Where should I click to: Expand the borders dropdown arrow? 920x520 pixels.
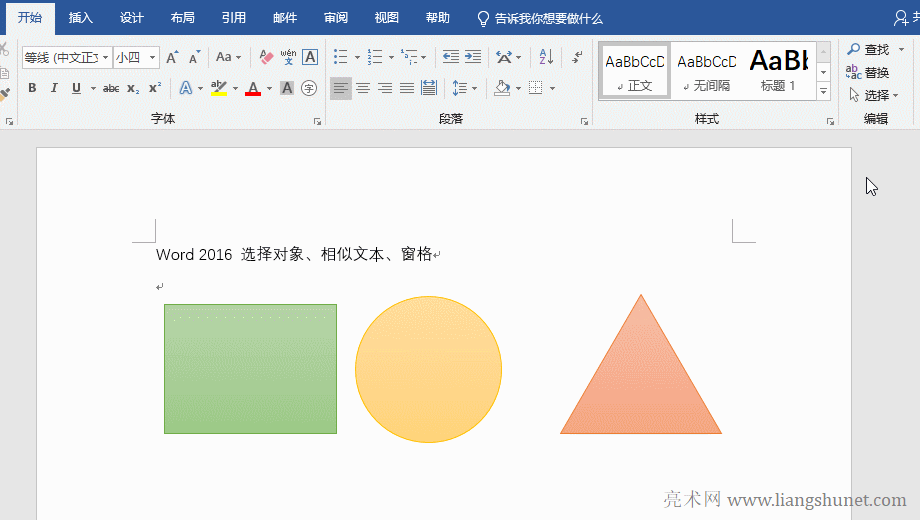[553, 89]
